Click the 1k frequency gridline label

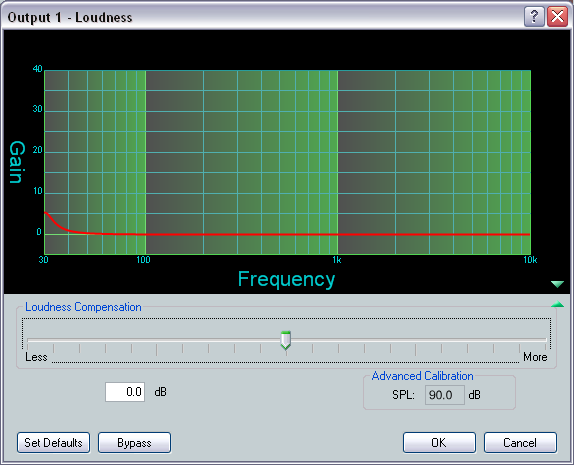click(337, 260)
